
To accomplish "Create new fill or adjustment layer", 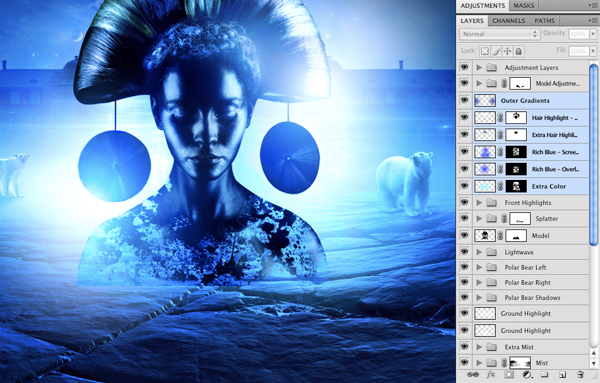I will (527, 375).
